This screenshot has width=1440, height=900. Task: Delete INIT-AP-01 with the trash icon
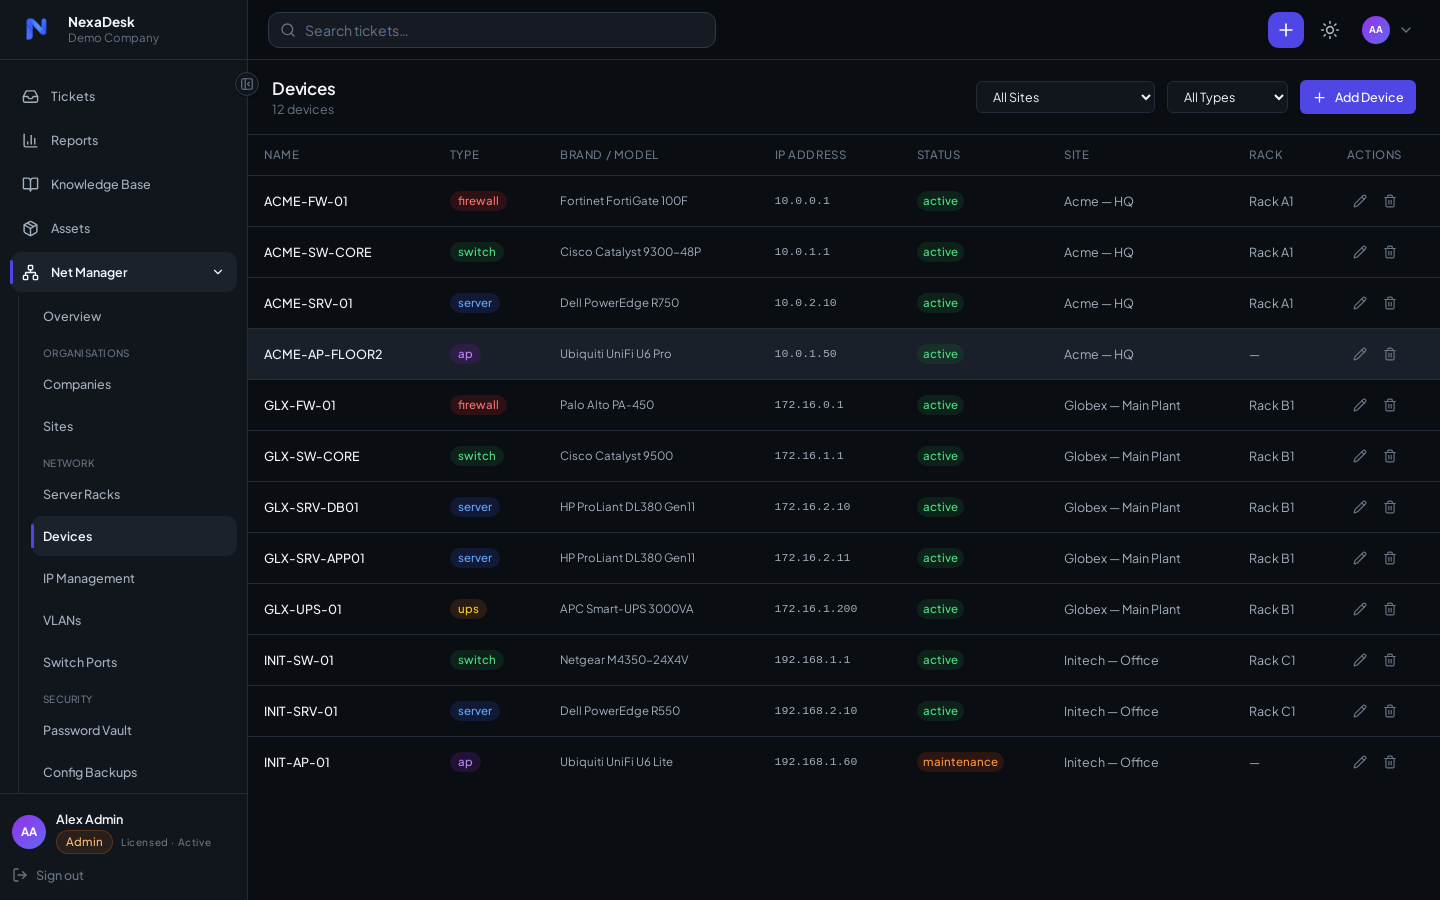pos(1390,762)
